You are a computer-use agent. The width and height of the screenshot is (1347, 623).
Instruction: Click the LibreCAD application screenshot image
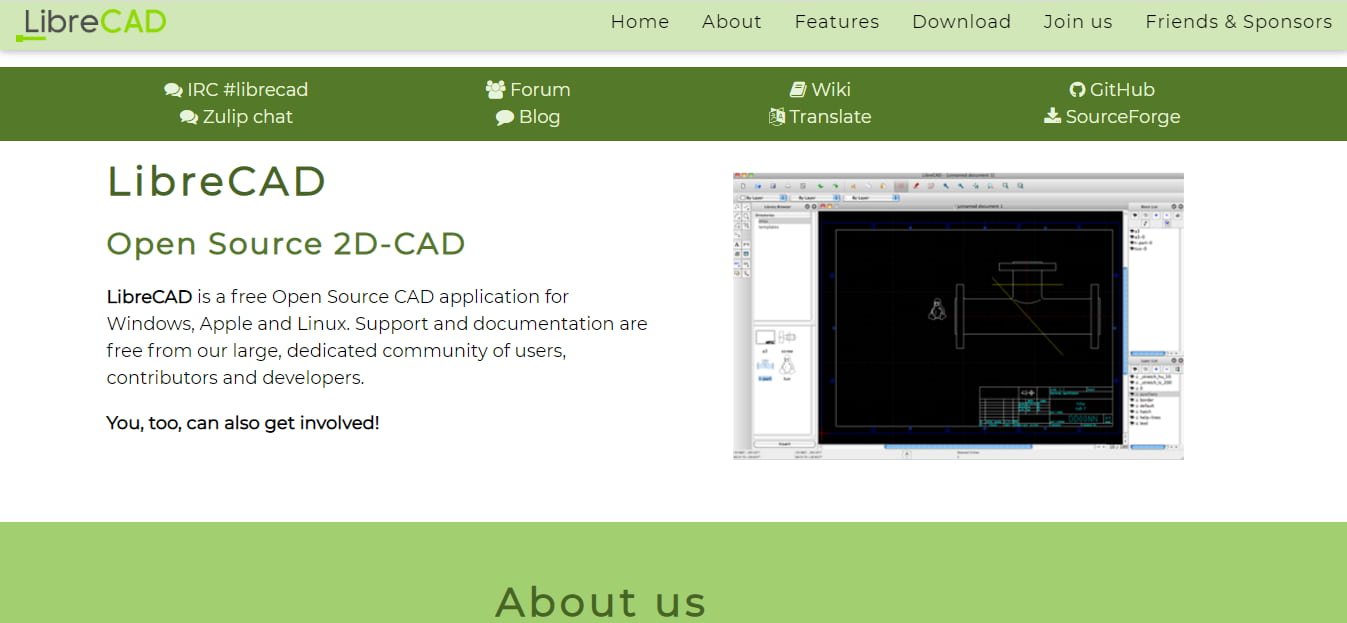[x=958, y=316]
